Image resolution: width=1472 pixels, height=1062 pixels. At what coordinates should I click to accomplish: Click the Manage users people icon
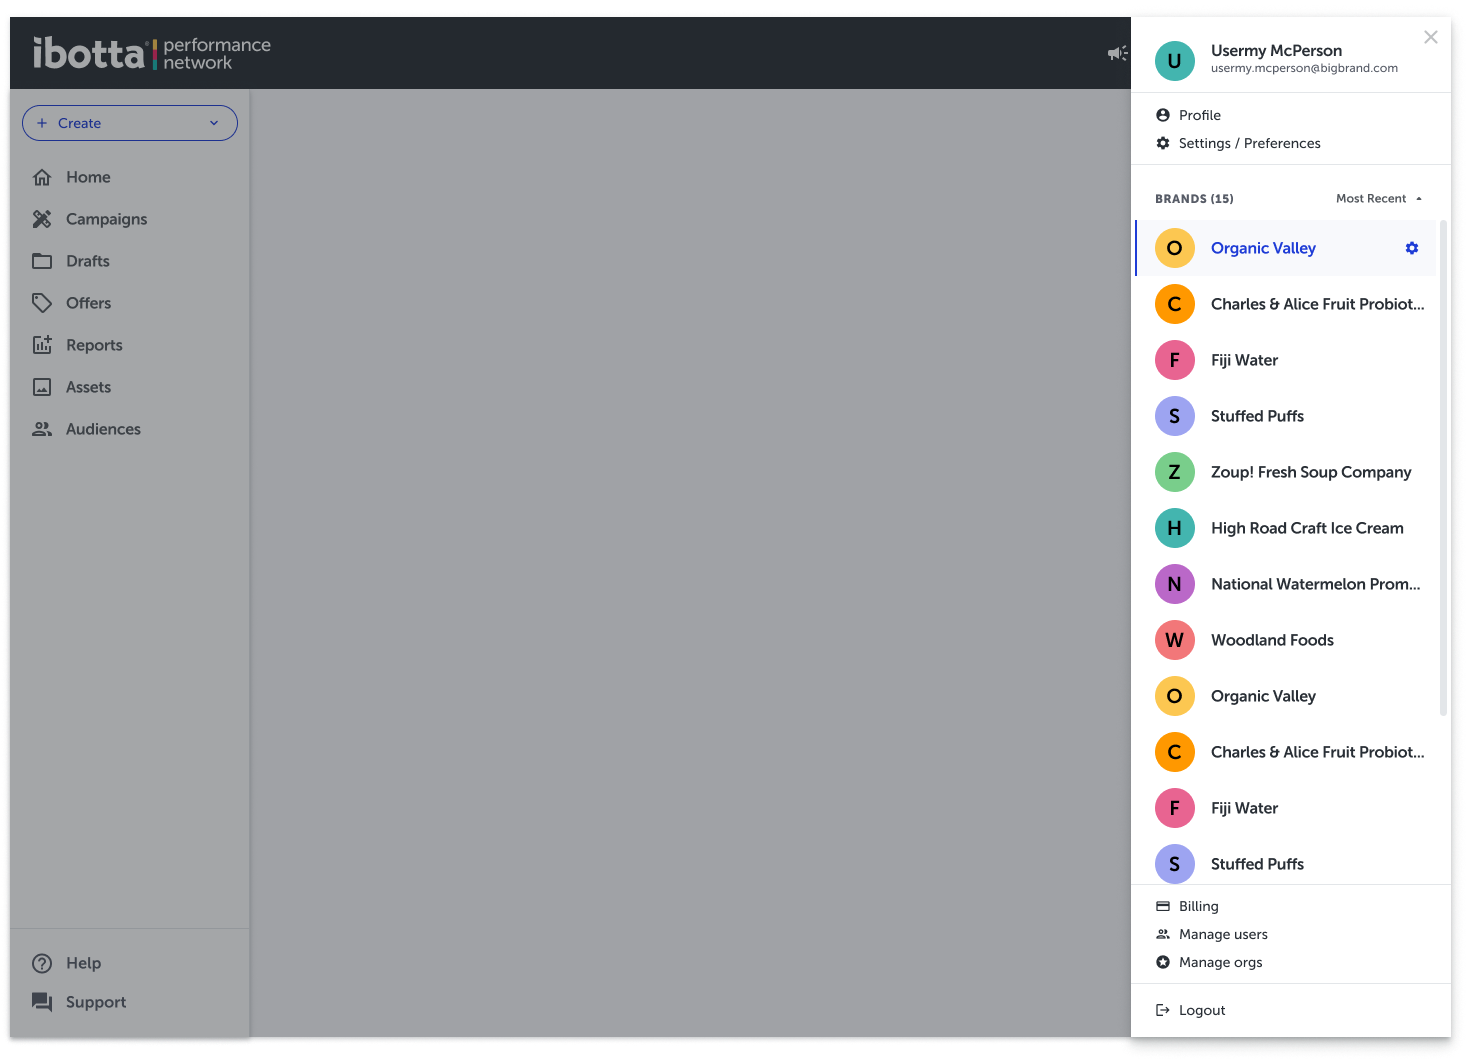click(1163, 934)
